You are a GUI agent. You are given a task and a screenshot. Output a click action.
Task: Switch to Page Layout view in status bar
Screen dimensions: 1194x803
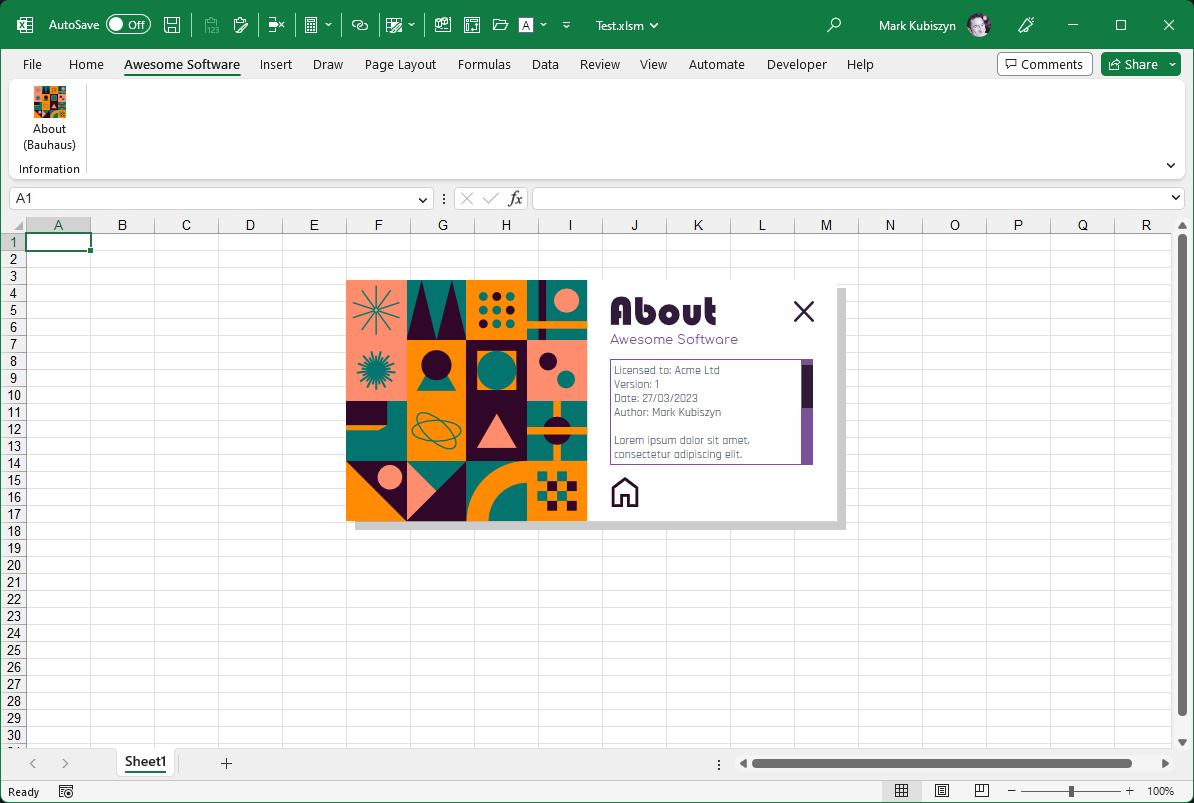tap(941, 791)
